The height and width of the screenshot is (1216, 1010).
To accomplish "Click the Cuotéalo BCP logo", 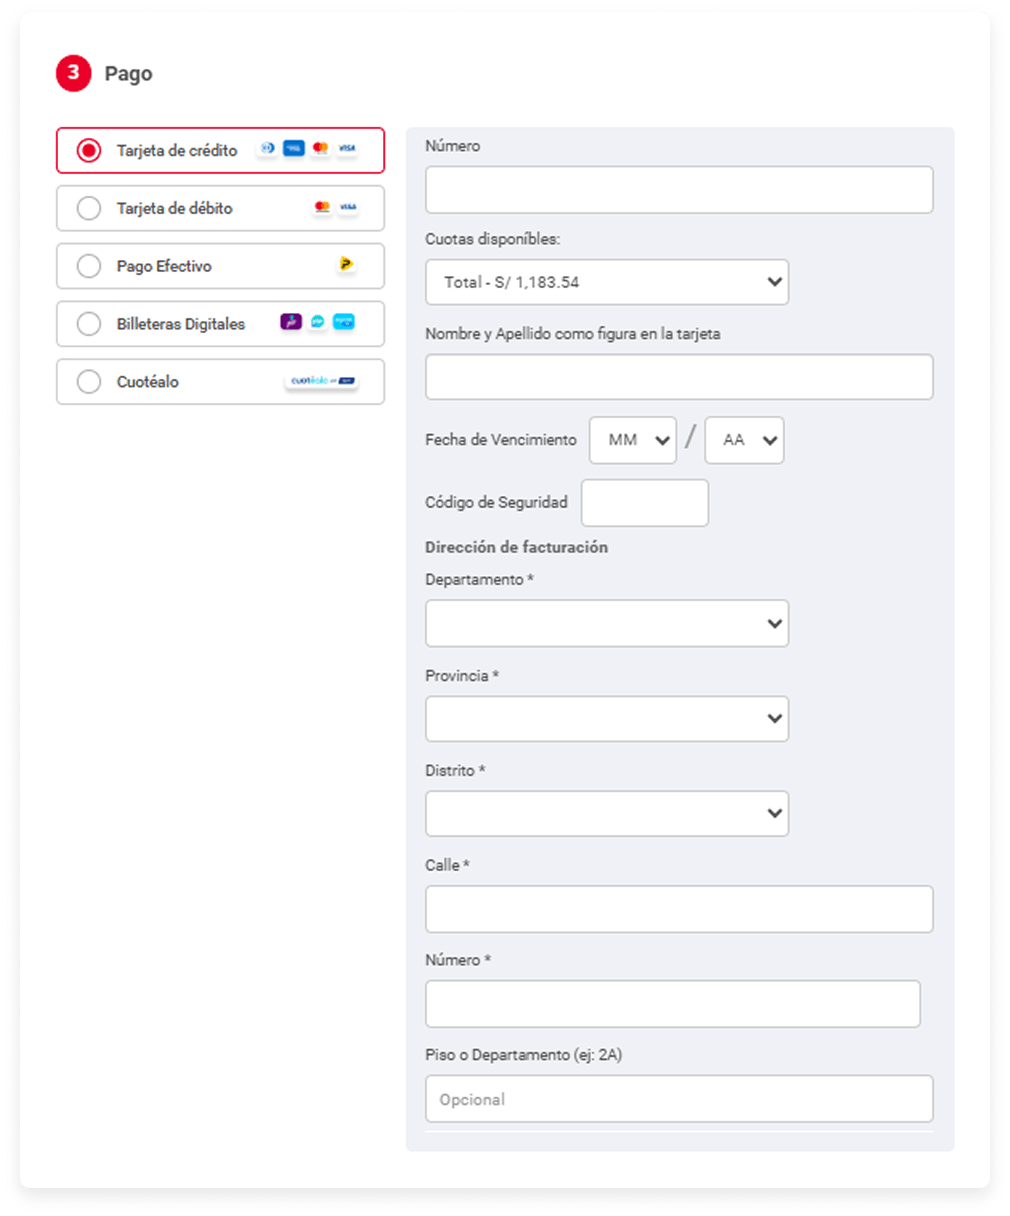I will point(322,381).
